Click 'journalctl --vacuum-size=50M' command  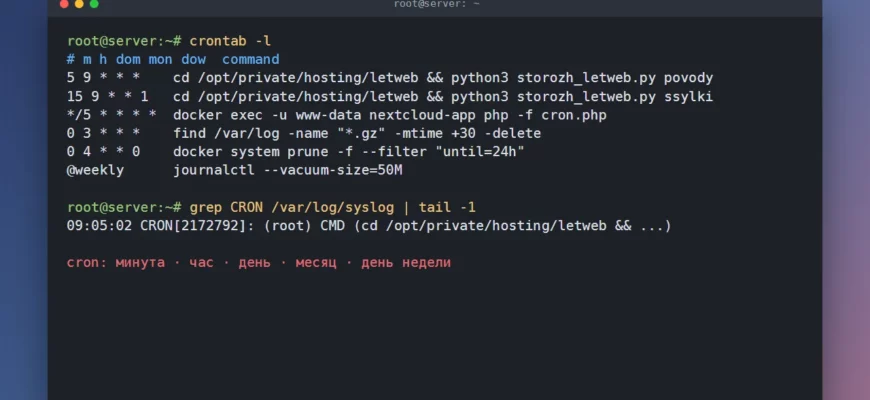tap(287, 170)
